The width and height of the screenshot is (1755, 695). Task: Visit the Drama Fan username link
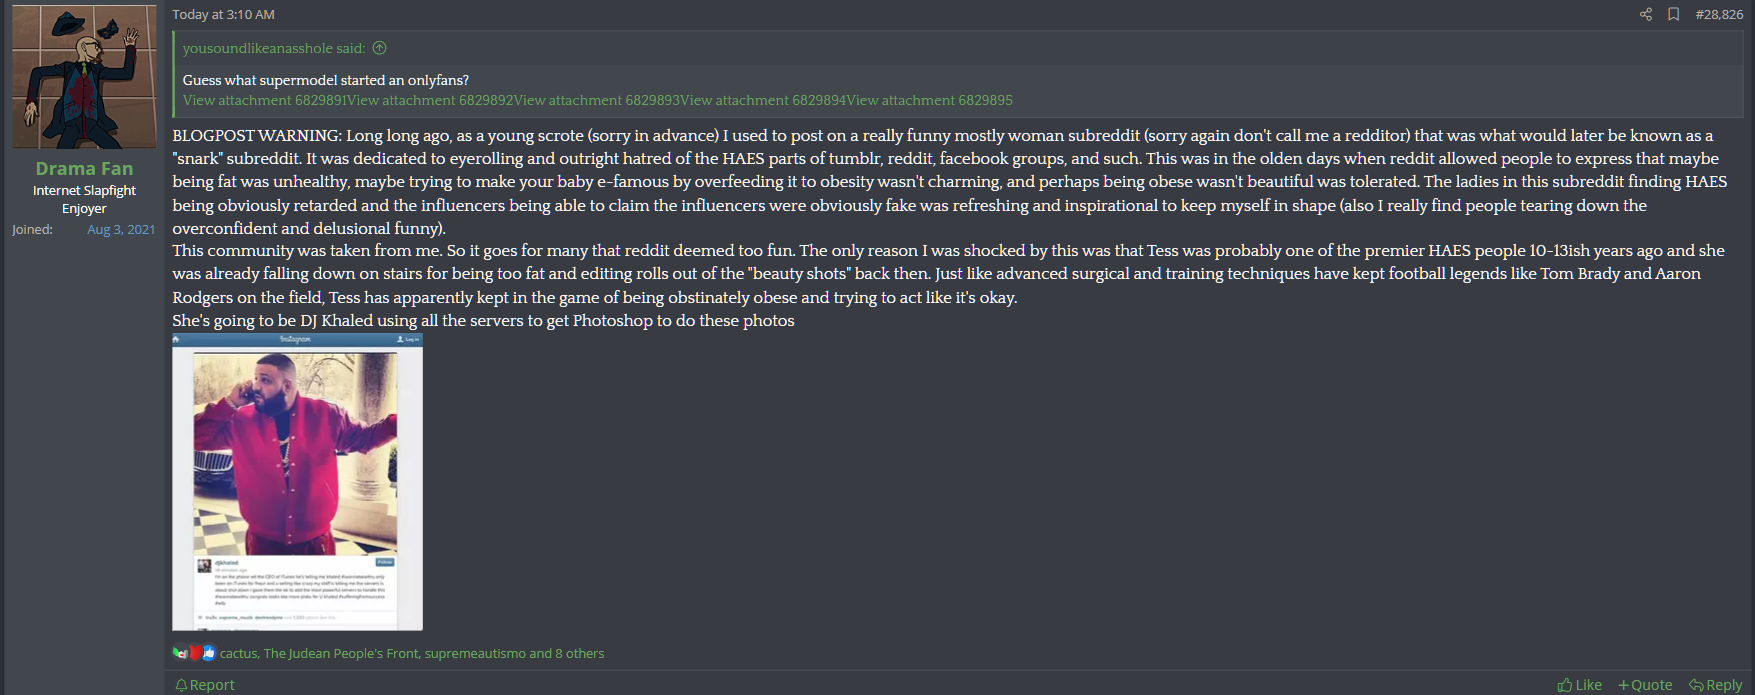coord(84,168)
